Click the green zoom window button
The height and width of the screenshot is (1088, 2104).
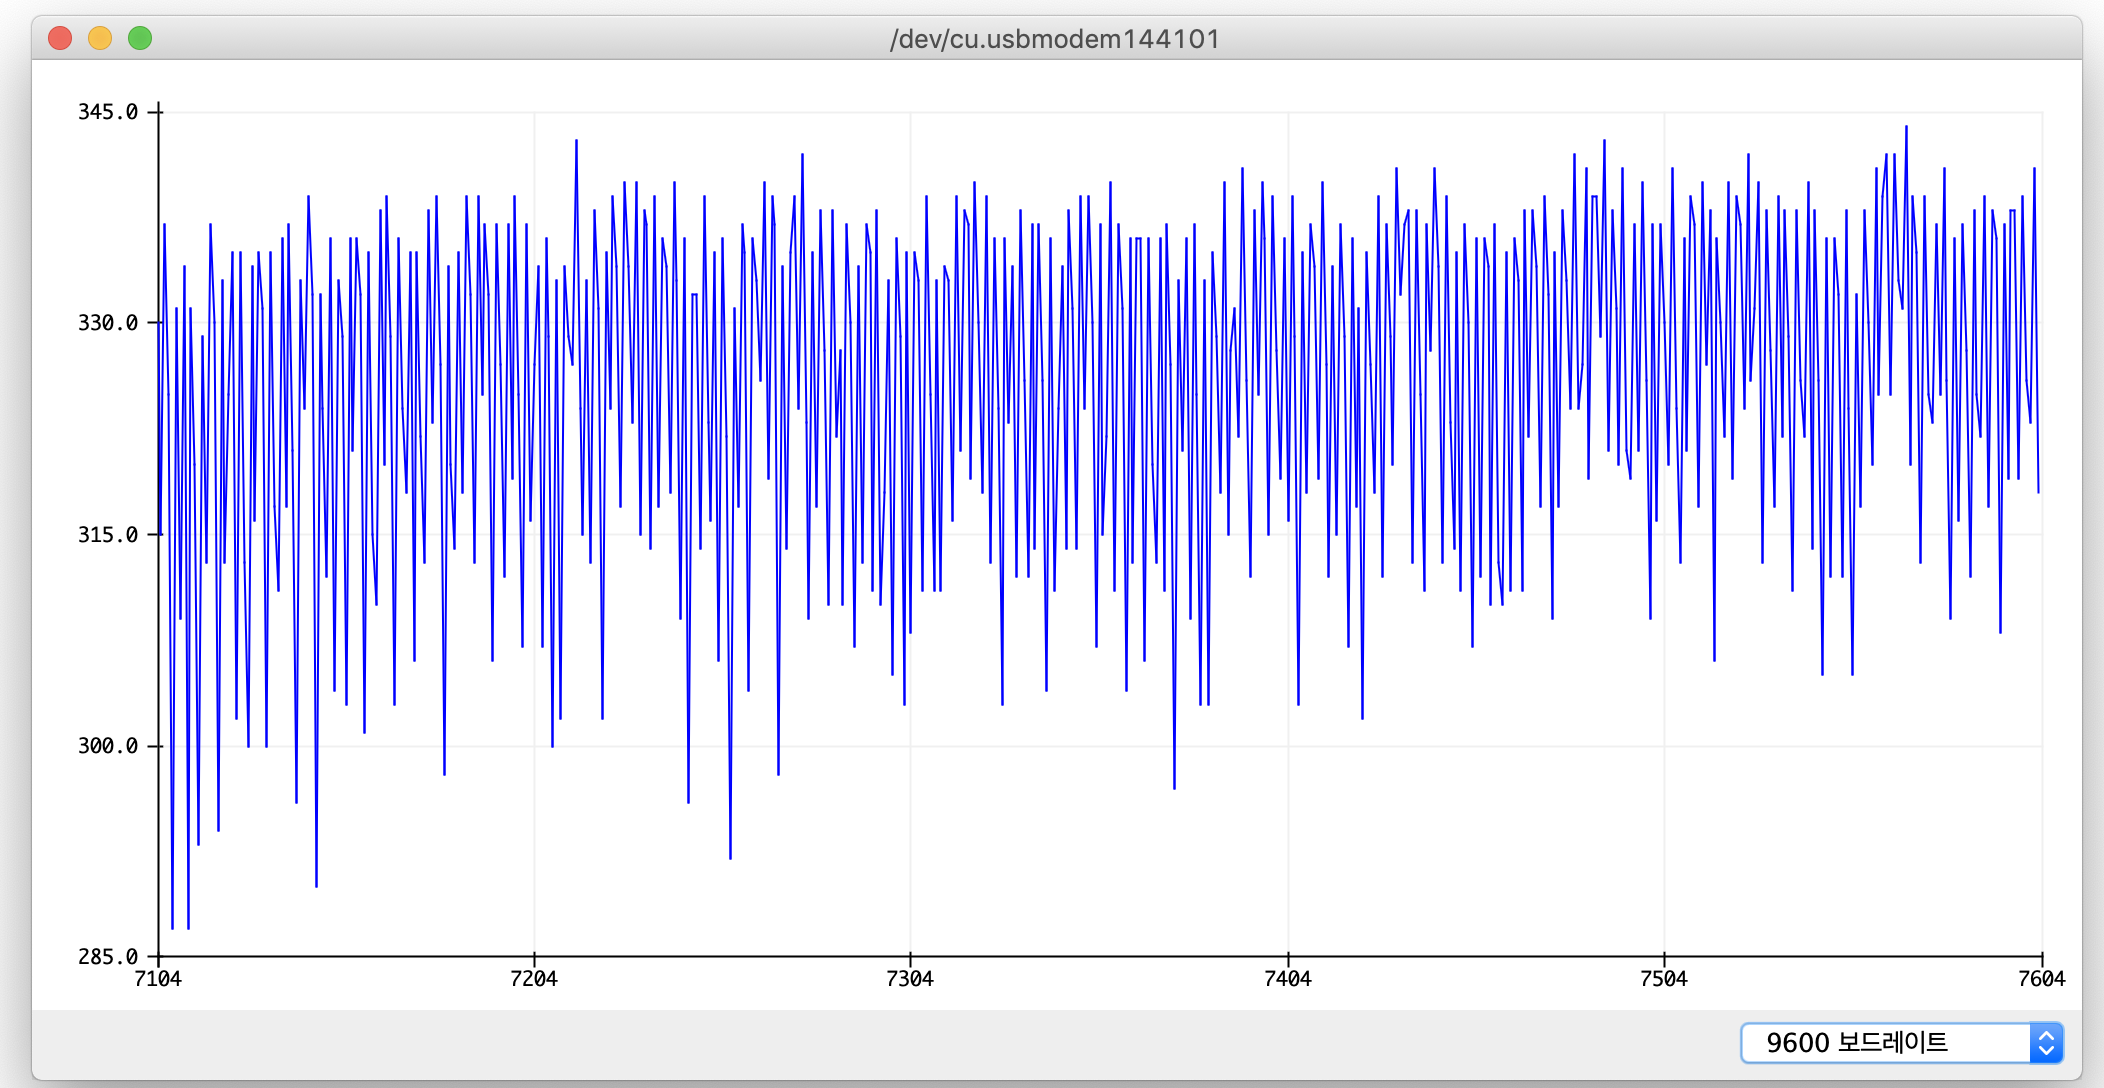click(x=140, y=38)
